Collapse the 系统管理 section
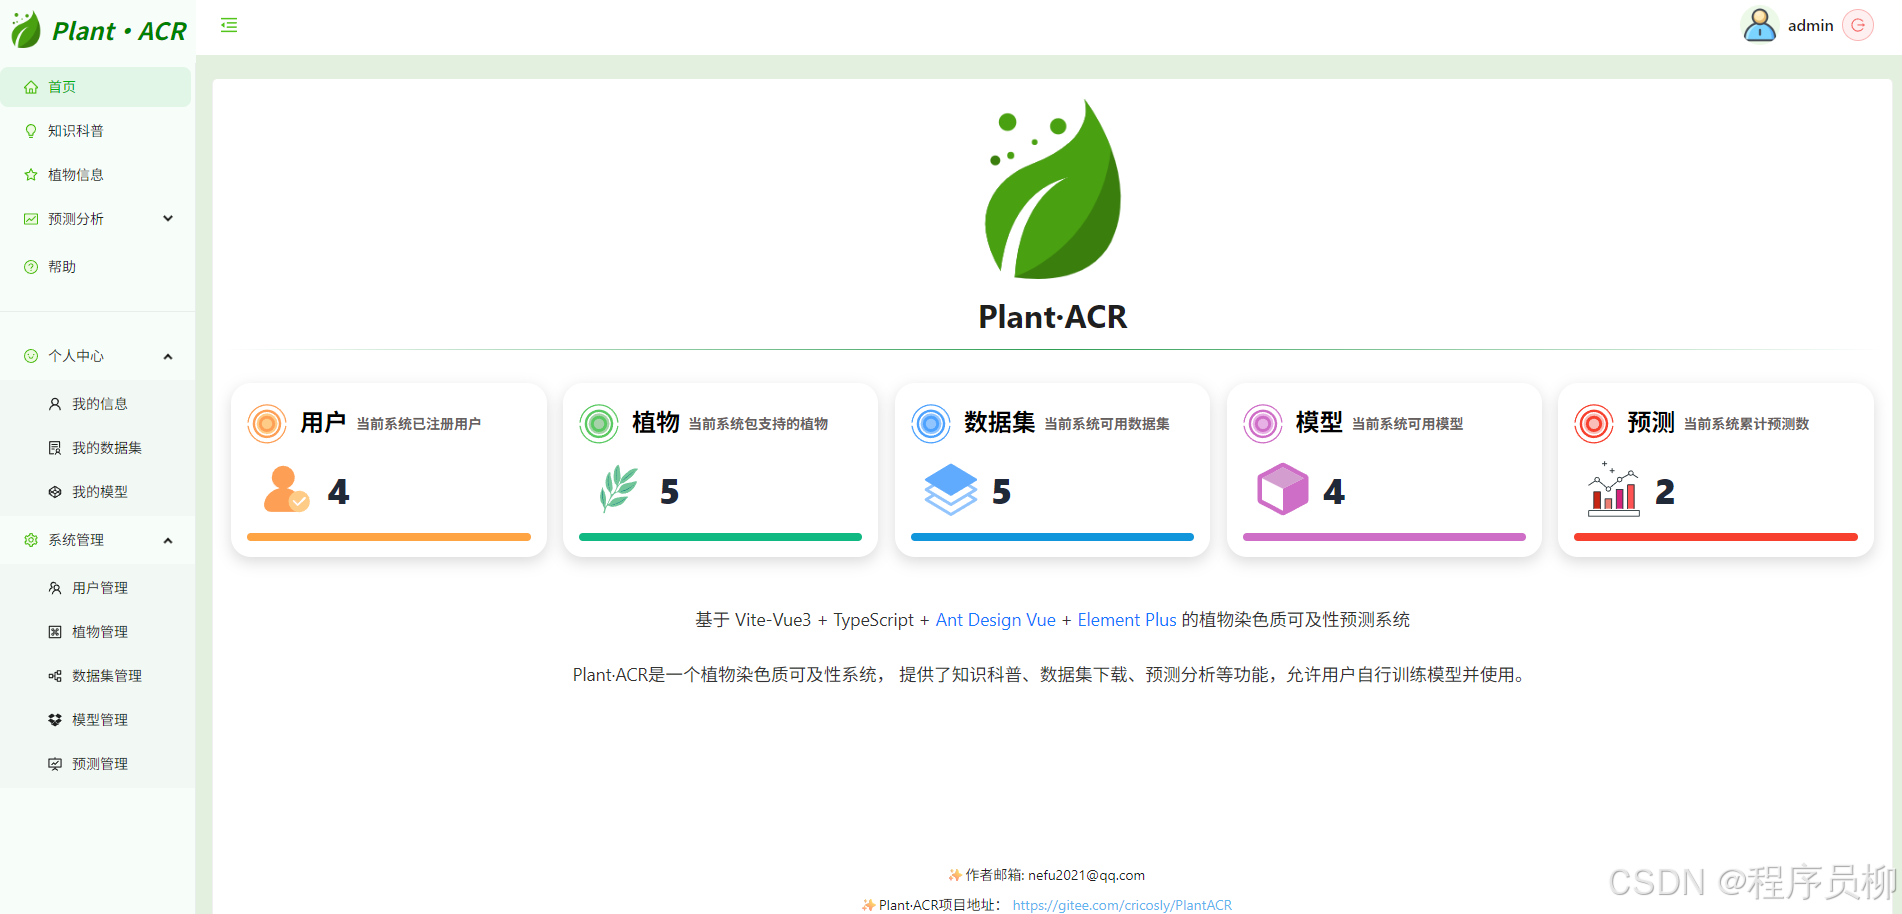This screenshot has width=1902, height=914. (167, 540)
